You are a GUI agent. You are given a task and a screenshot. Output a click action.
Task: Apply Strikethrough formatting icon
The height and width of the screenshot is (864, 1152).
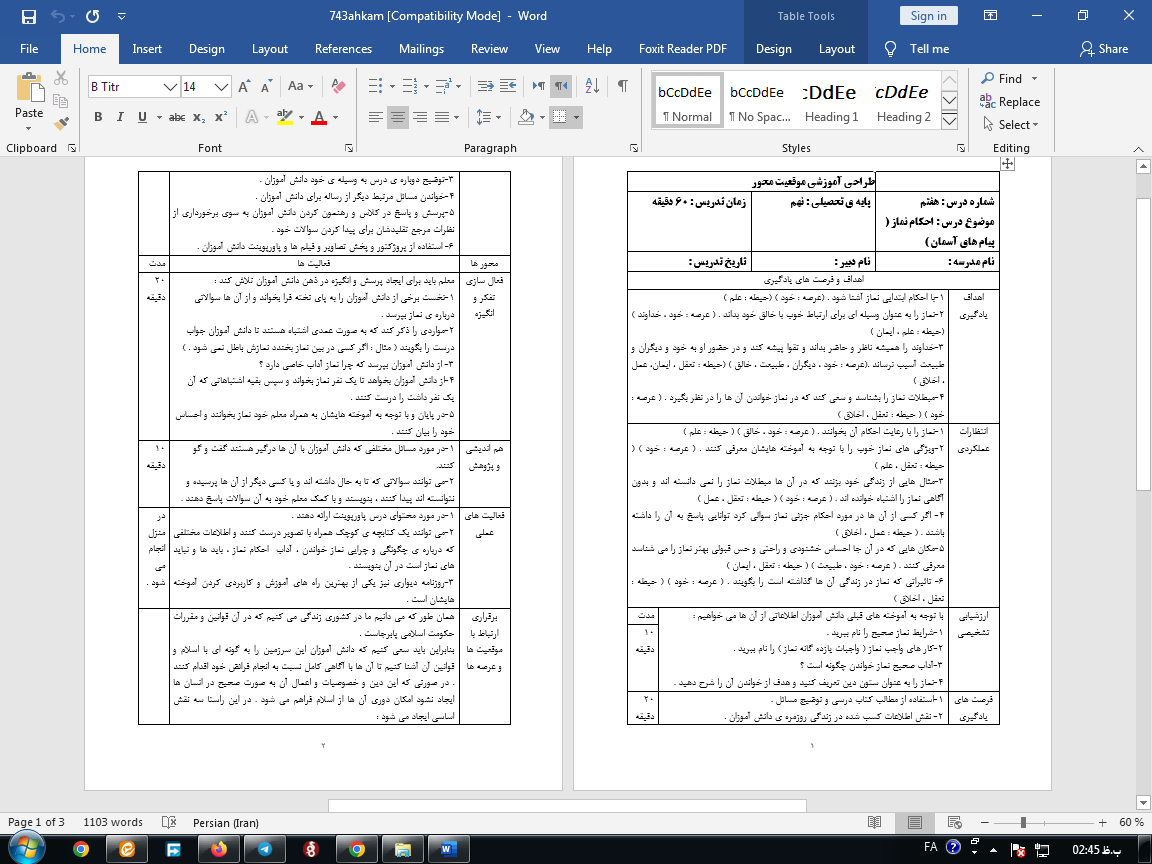tap(177, 117)
